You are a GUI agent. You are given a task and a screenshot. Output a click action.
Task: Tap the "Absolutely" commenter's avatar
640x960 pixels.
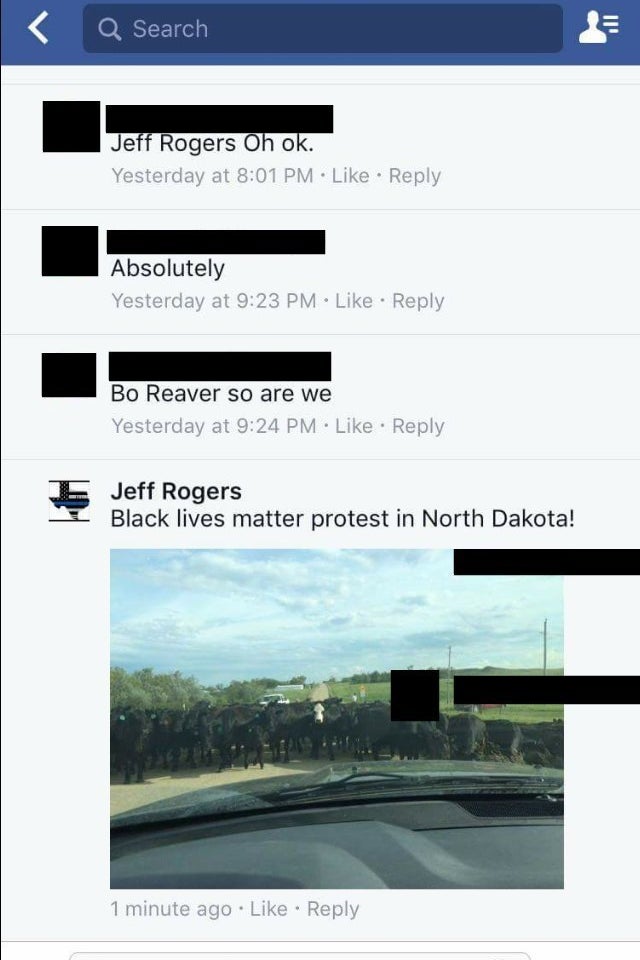click(70, 251)
